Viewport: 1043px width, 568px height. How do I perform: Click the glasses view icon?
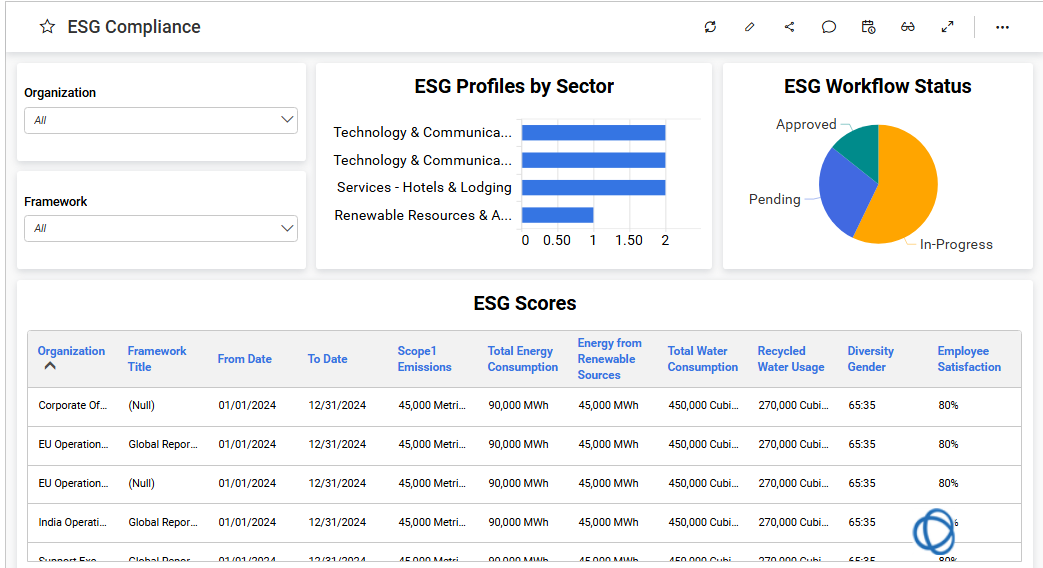pos(908,27)
